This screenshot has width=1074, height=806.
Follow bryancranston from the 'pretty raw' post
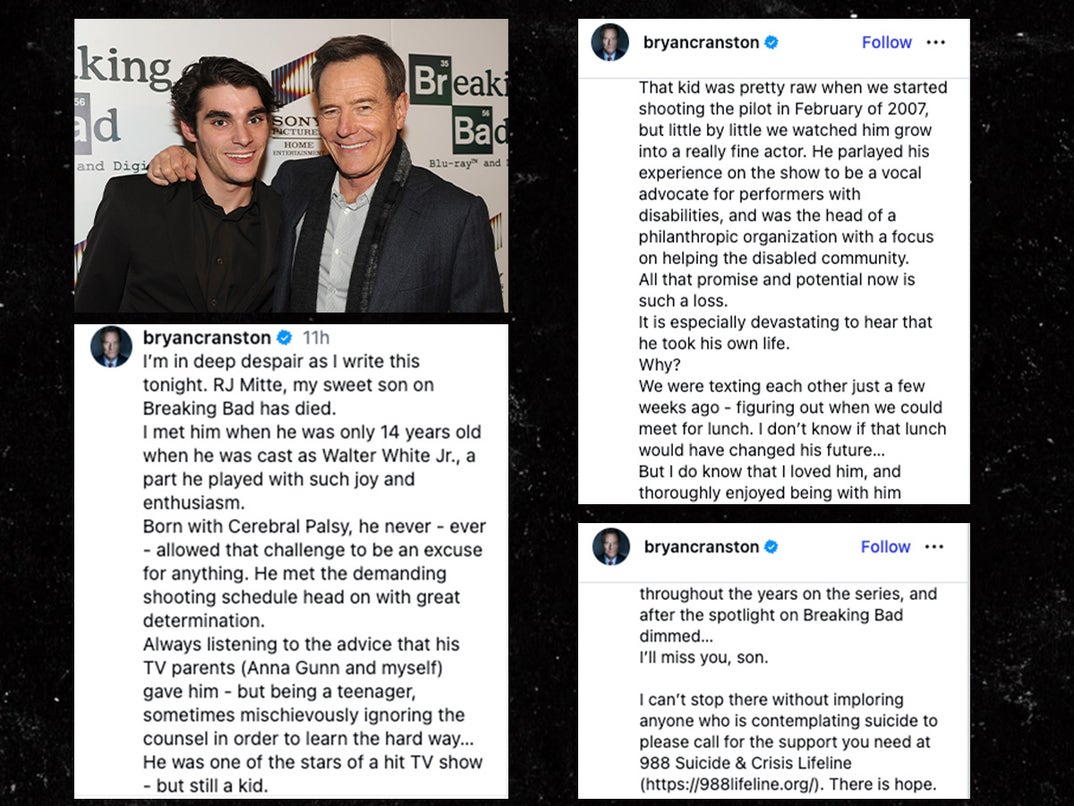point(886,42)
